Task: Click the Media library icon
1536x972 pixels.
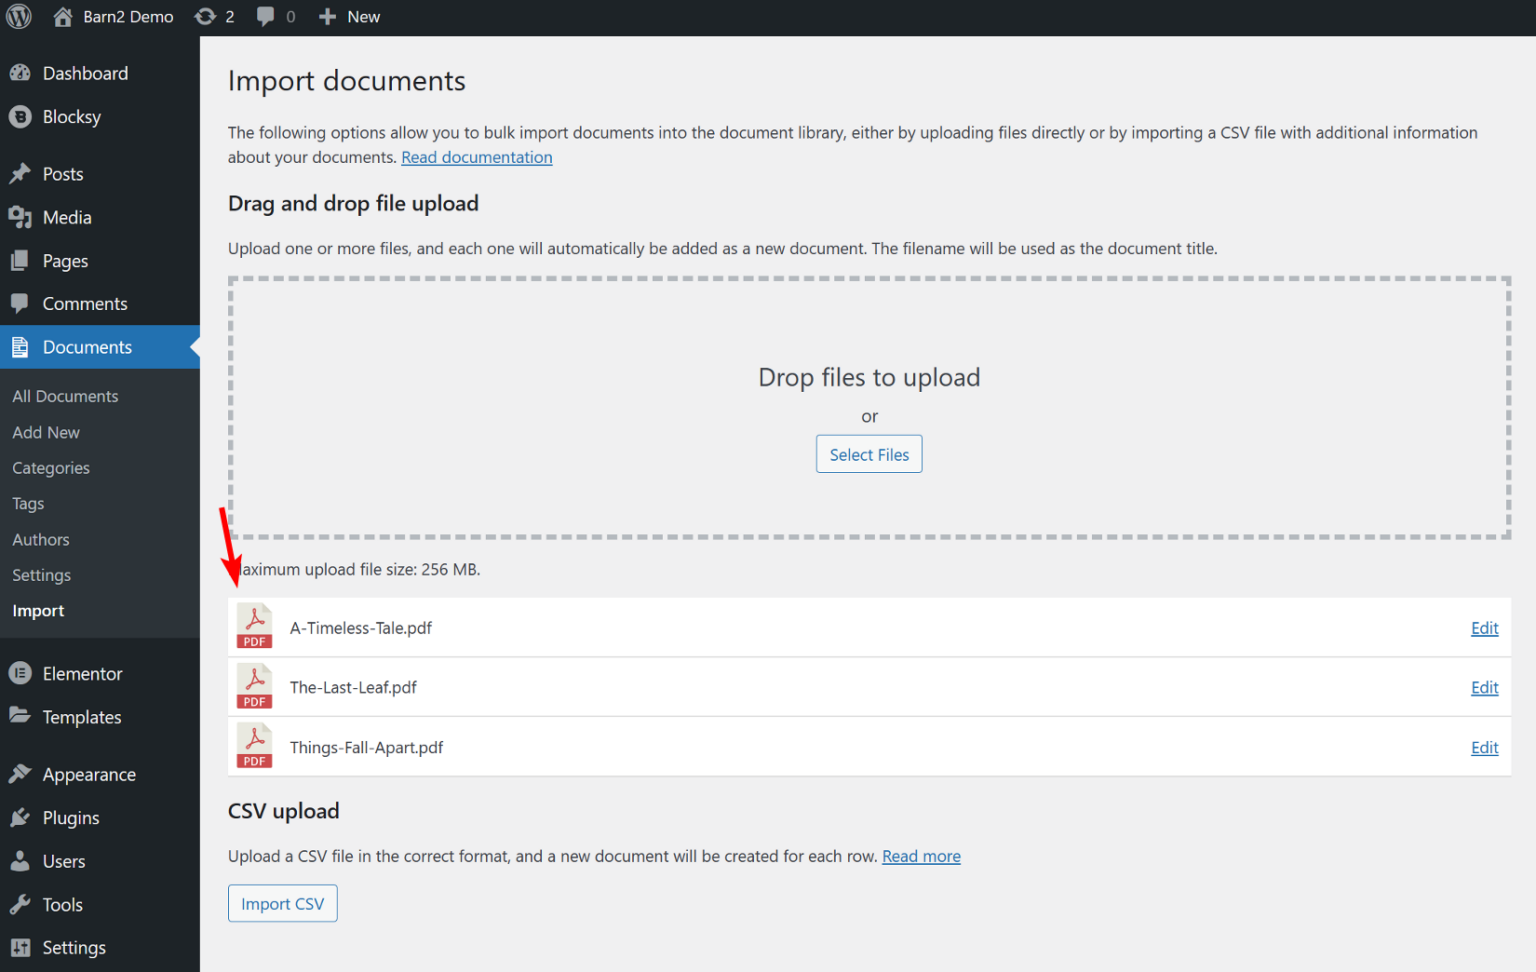Action: pyautogui.click(x=21, y=217)
